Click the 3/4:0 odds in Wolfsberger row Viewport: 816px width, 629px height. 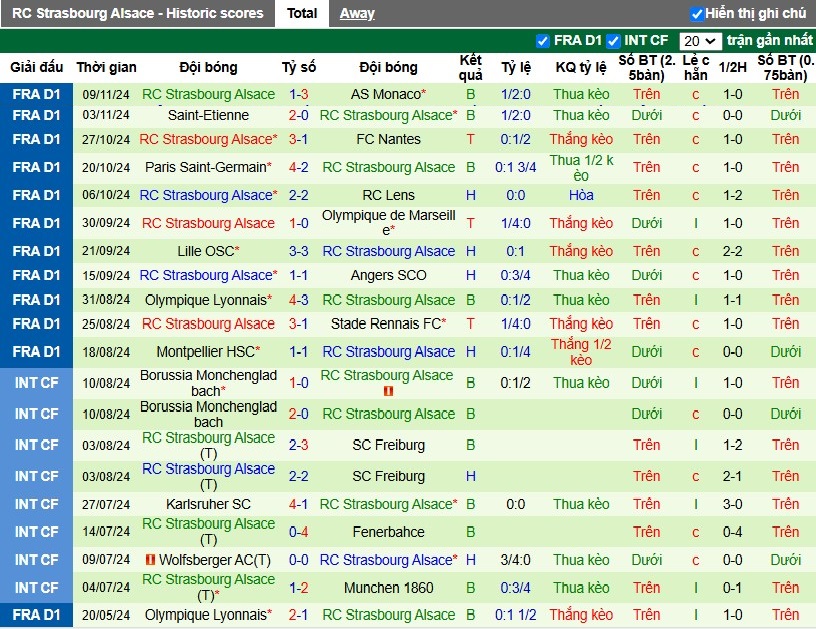click(x=516, y=560)
